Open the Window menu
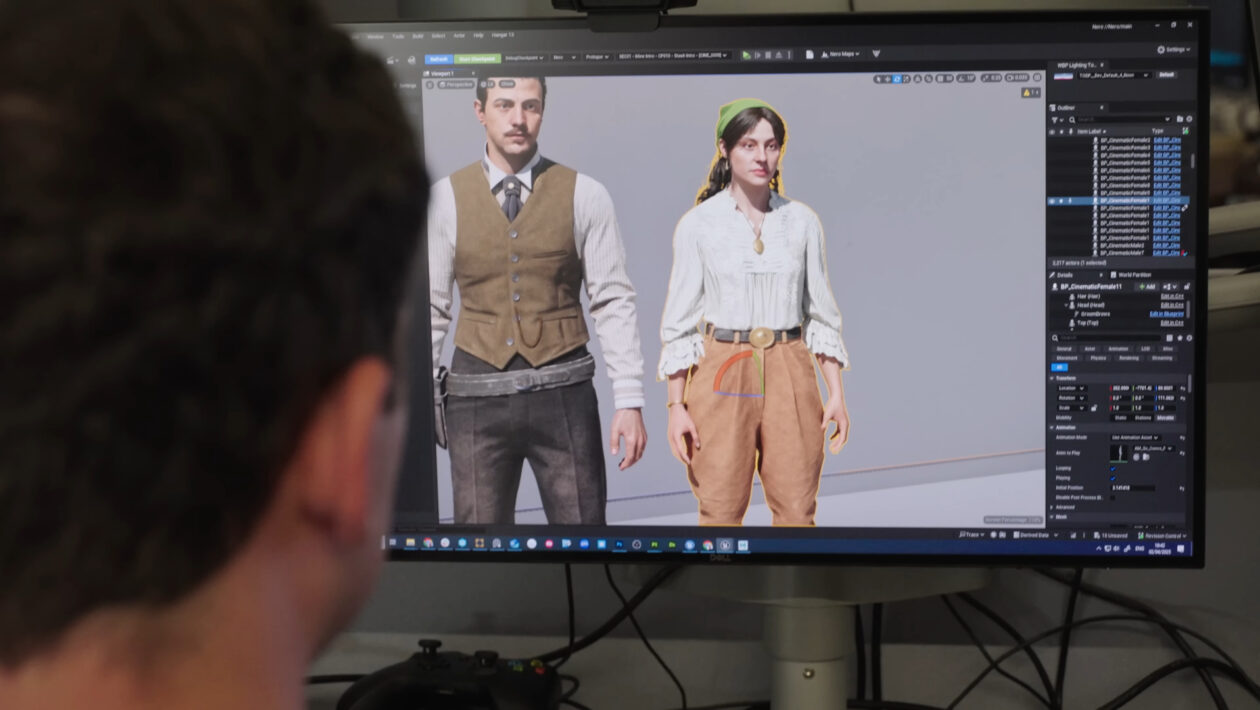This screenshot has height=710, width=1260. [x=376, y=36]
